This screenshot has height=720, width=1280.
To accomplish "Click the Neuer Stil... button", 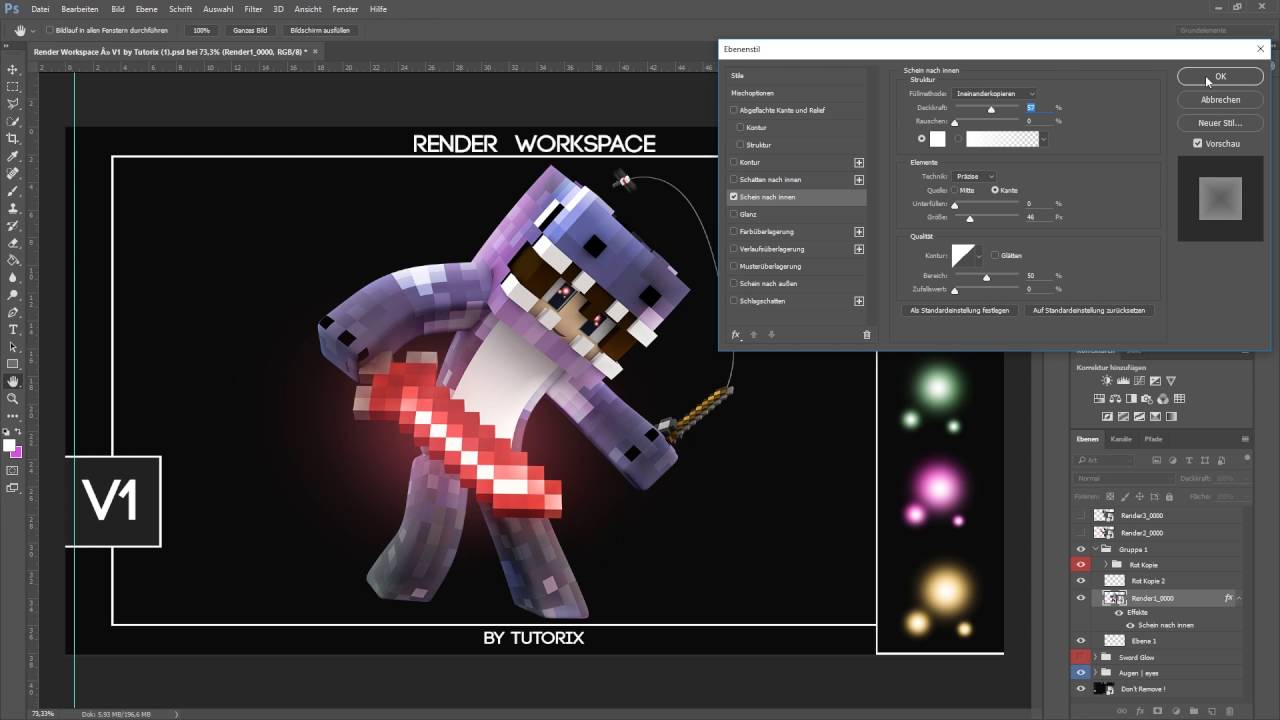I will click(1220, 123).
